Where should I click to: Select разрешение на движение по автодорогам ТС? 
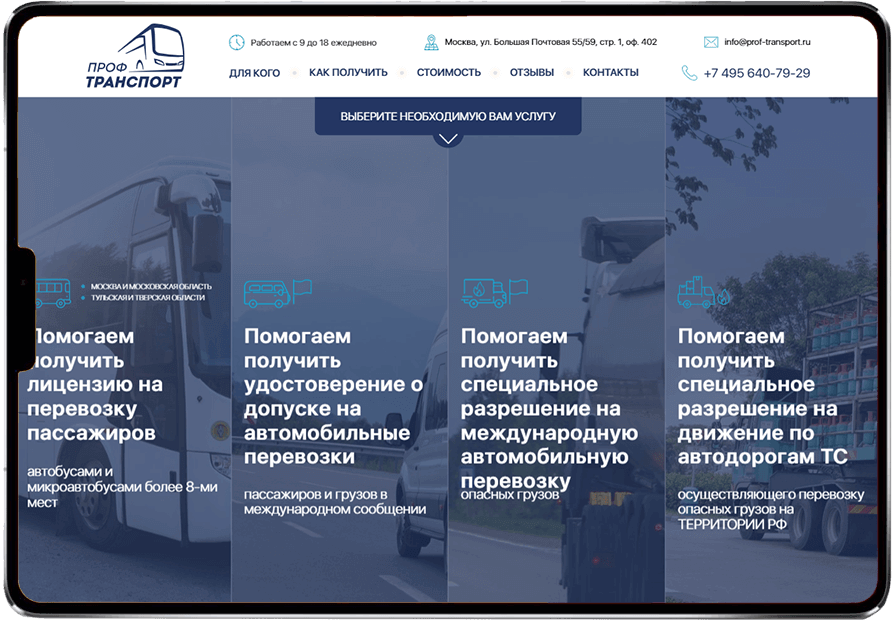pos(762,396)
